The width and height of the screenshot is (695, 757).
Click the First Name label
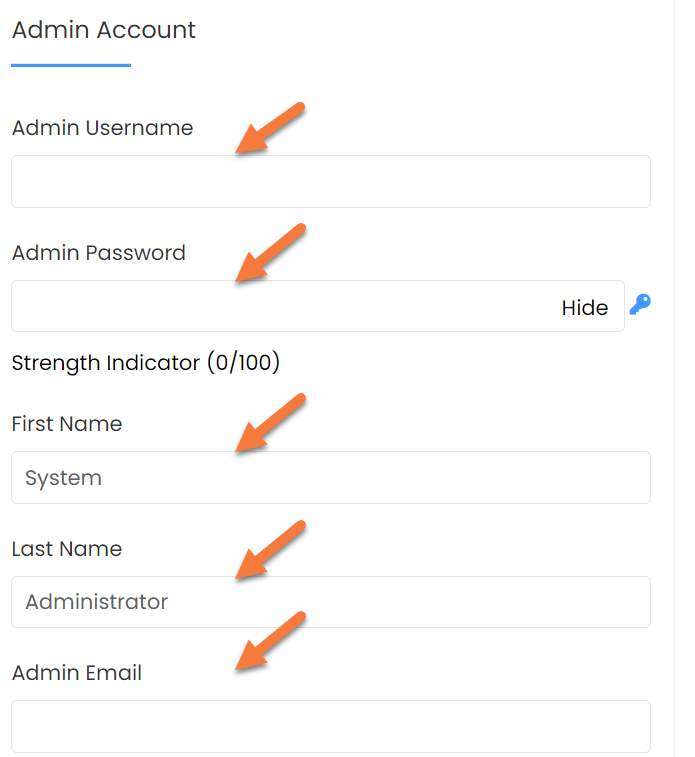coord(67,424)
